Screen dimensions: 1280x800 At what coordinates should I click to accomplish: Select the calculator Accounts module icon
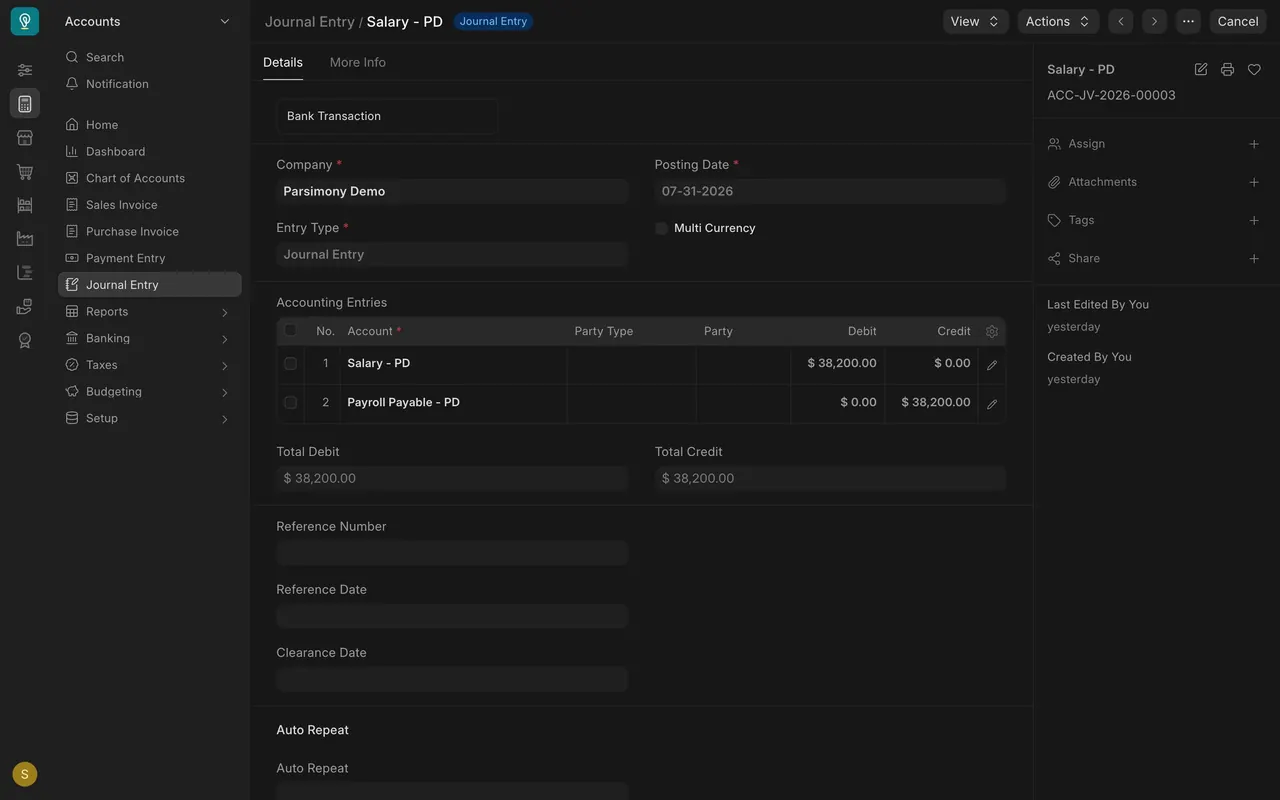pos(25,104)
